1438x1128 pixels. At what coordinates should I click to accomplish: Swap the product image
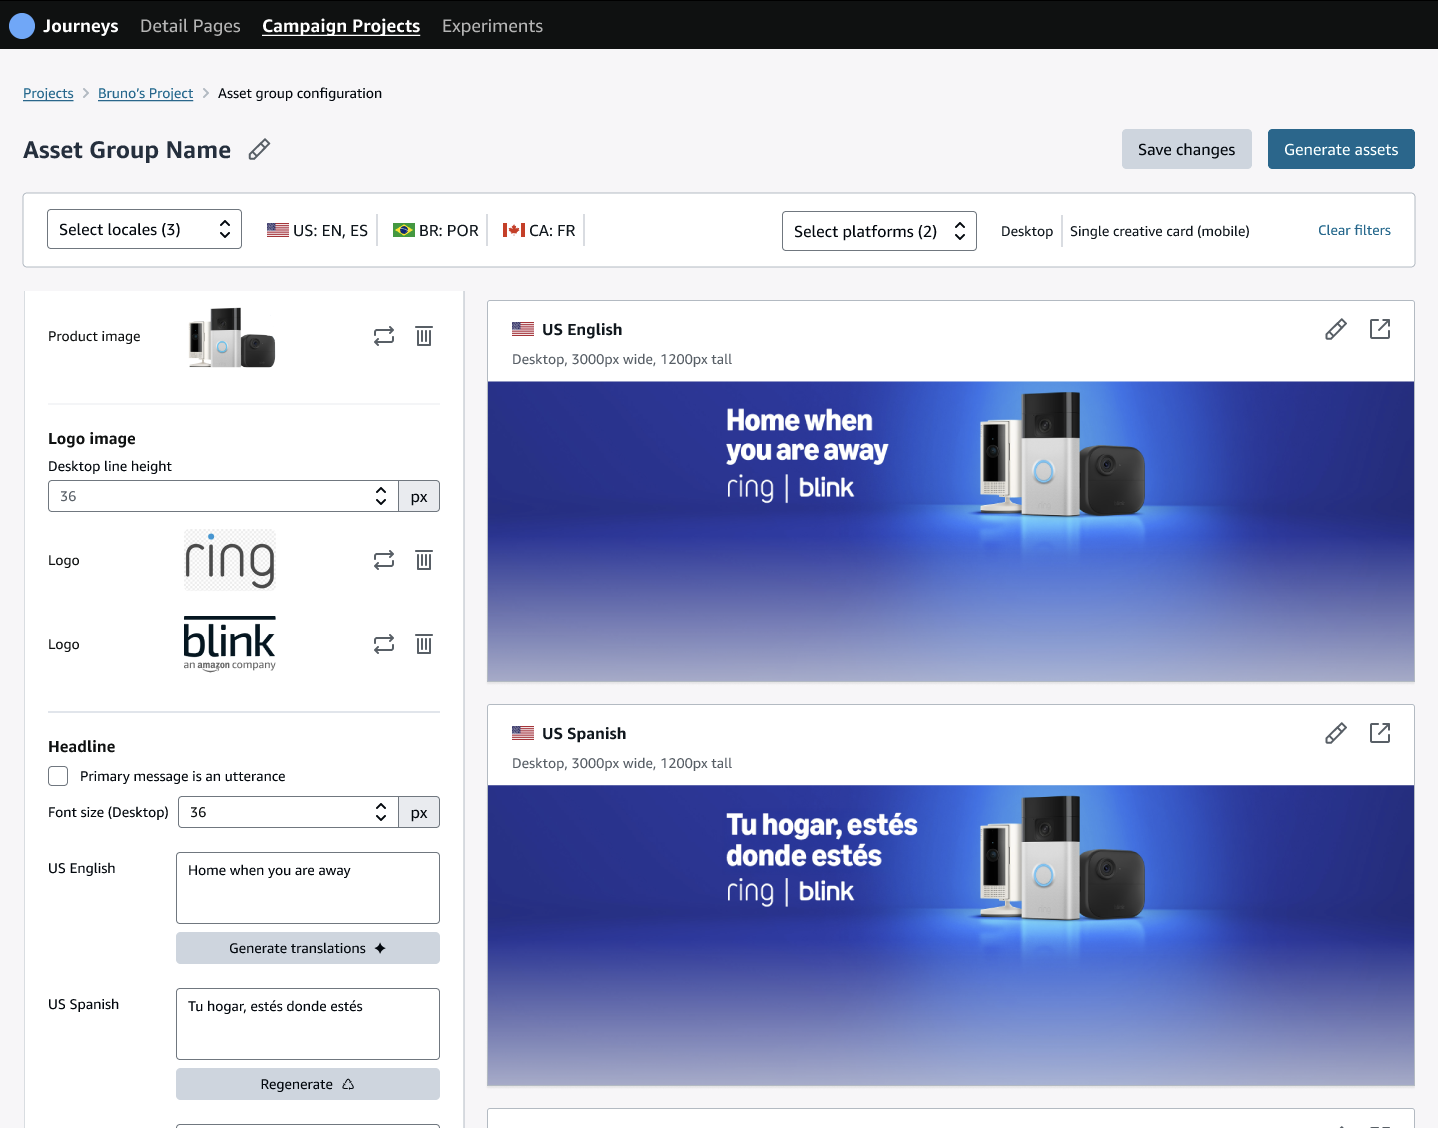pyautogui.click(x=384, y=336)
